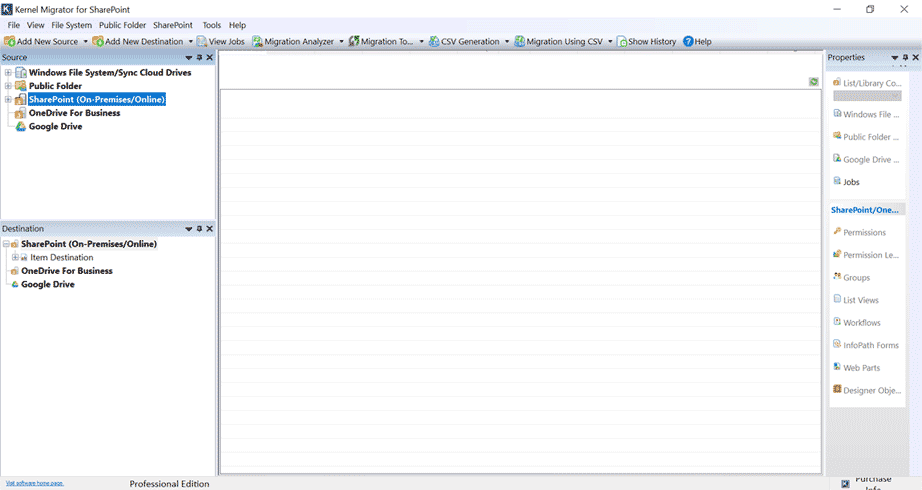Click Public Folder ... in Properties panel
The width and height of the screenshot is (922, 490).
coord(866,136)
